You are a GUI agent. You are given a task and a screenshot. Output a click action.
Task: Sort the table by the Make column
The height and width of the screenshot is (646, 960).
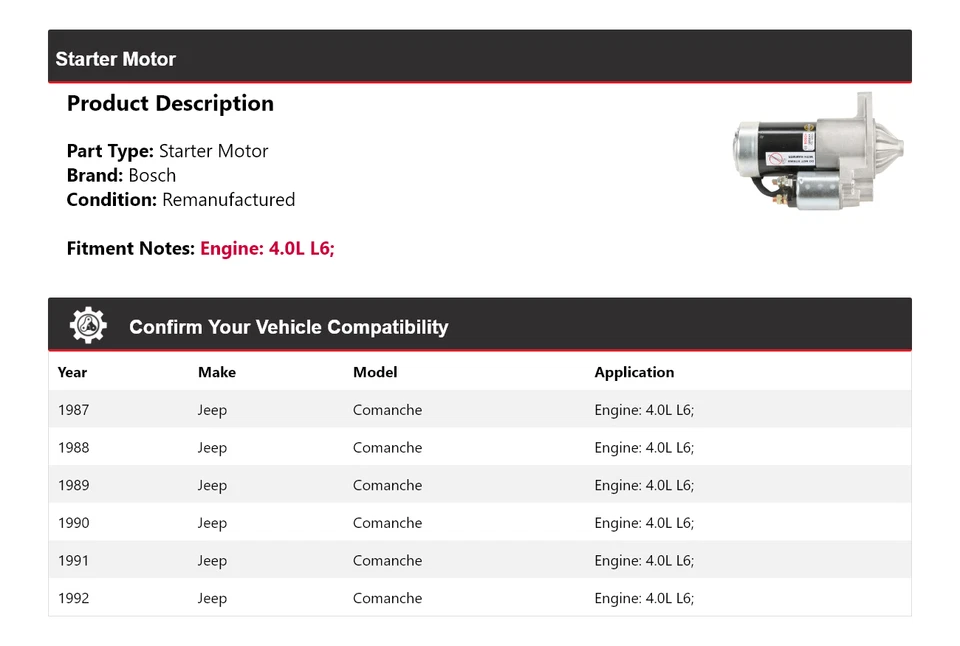[x=217, y=372]
